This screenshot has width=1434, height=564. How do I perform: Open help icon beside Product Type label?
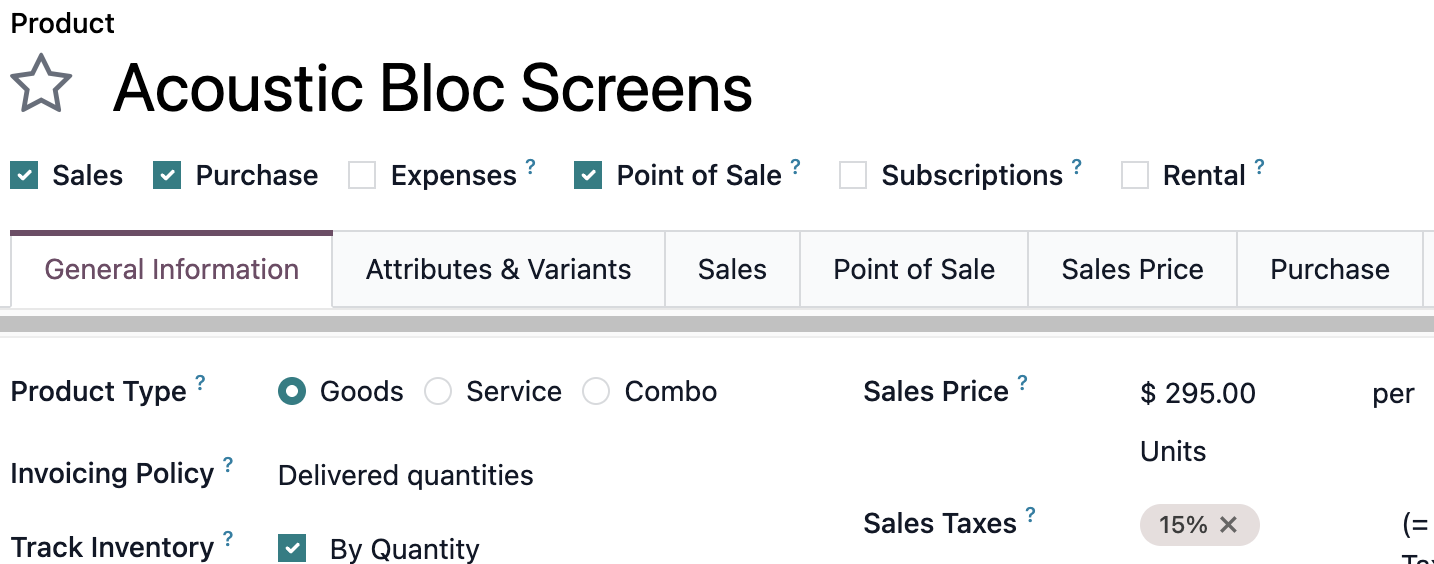coord(200,382)
